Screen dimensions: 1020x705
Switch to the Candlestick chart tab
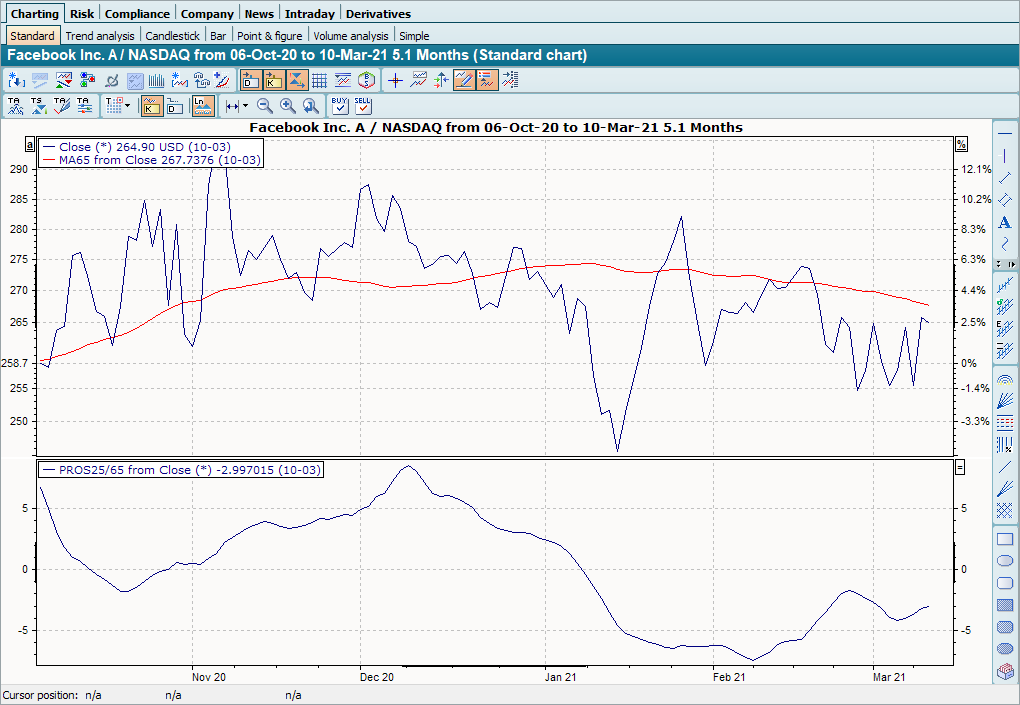(x=172, y=36)
